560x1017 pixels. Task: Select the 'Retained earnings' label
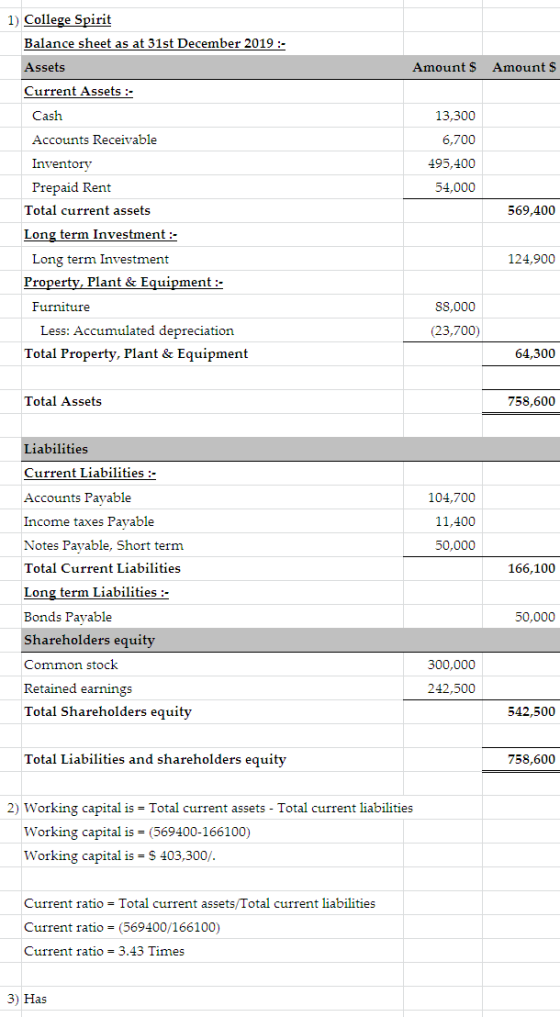(x=78, y=689)
